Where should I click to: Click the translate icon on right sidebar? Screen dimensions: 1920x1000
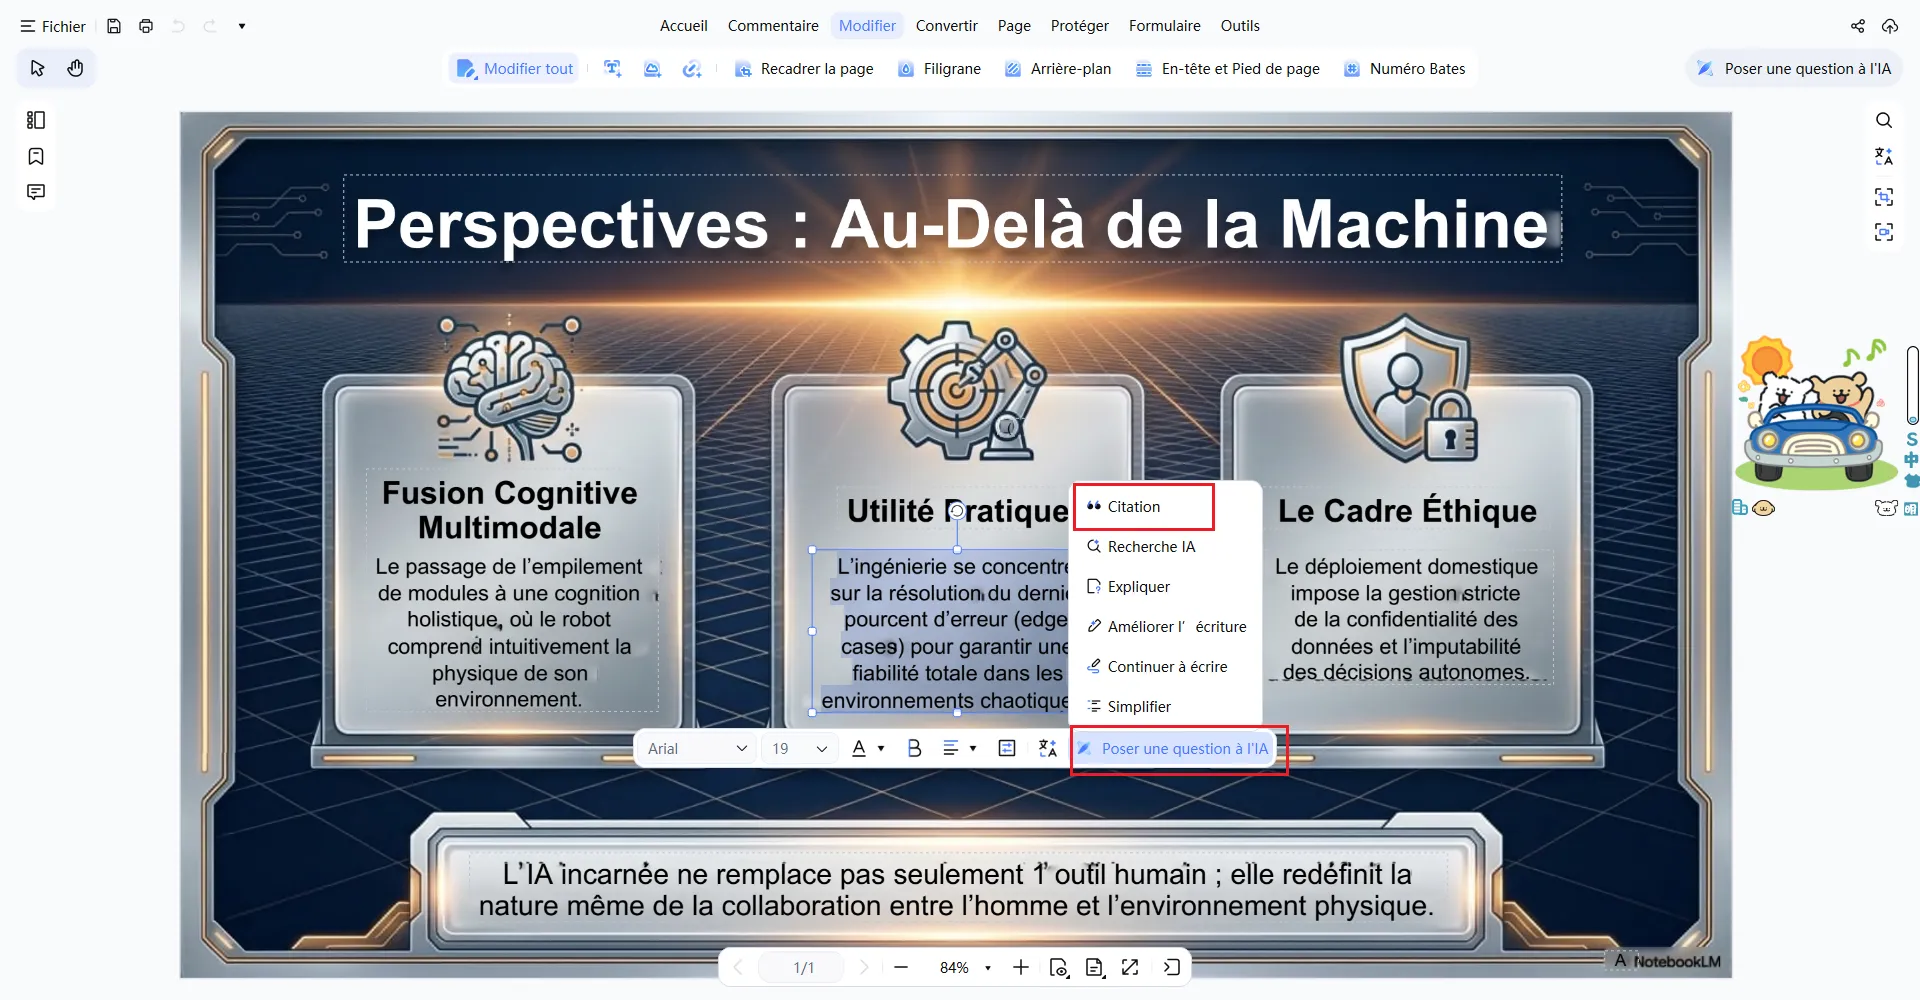(x=1884, y=156)
